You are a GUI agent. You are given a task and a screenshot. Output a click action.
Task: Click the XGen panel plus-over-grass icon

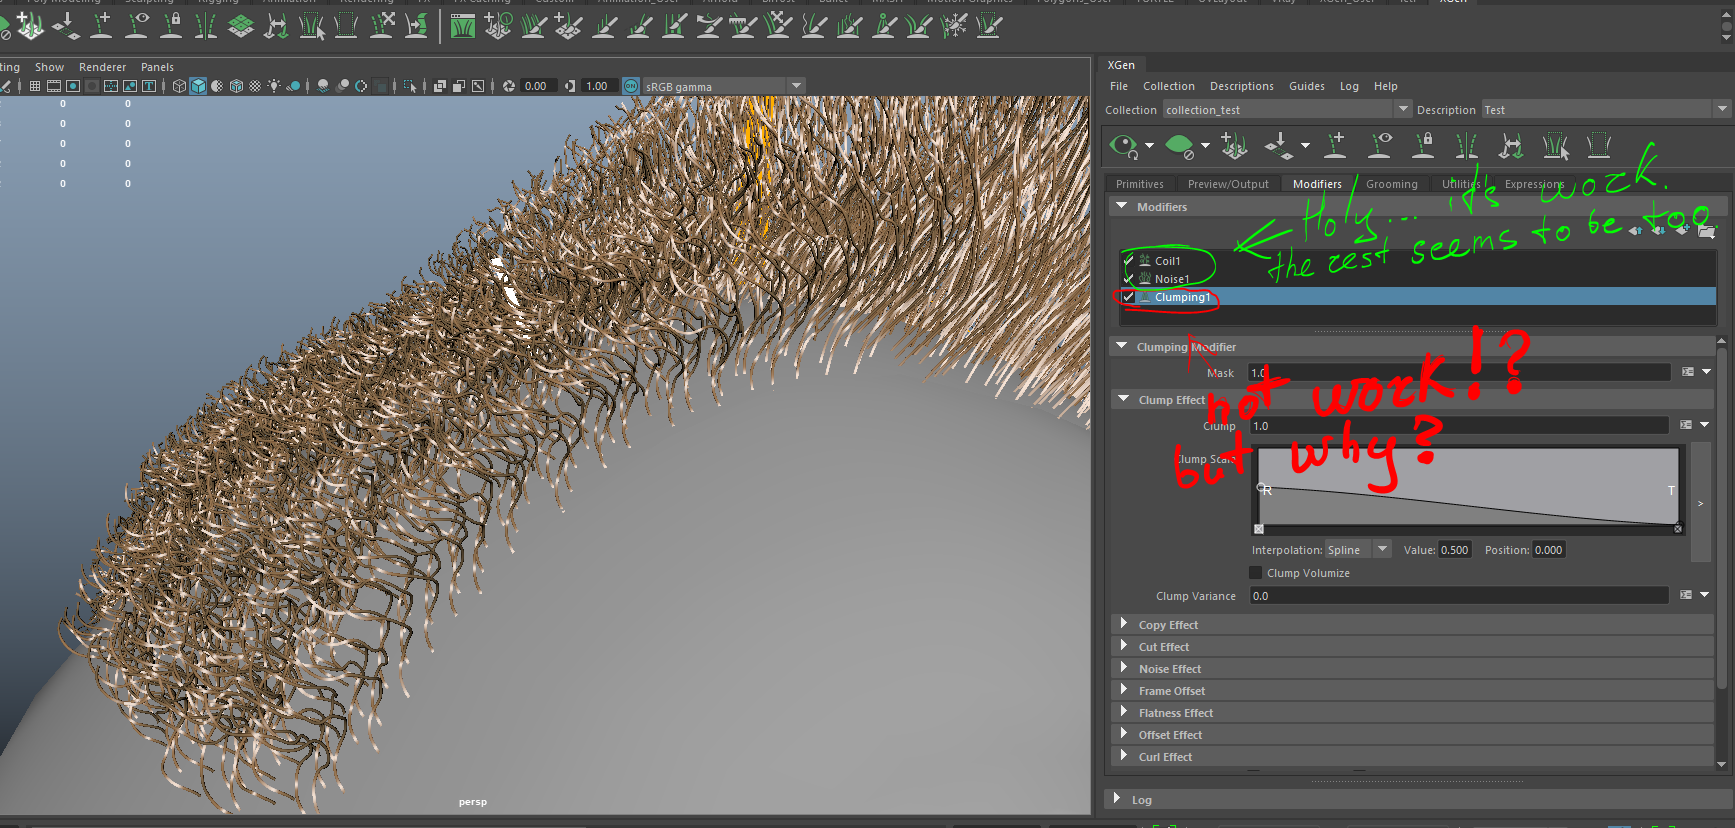(1234, 146)
